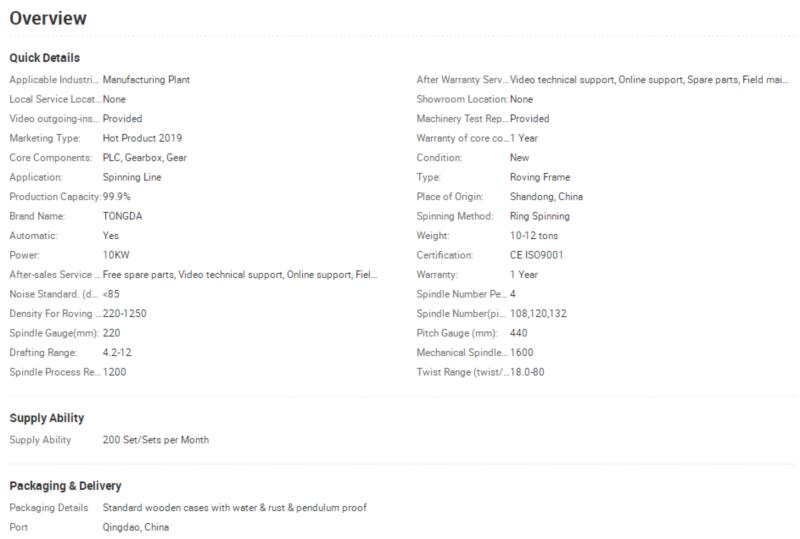Viewport: 800px width, 539px height.
Task: Click the truncated After Warranty Service value
Action: [x=649, y=80]
